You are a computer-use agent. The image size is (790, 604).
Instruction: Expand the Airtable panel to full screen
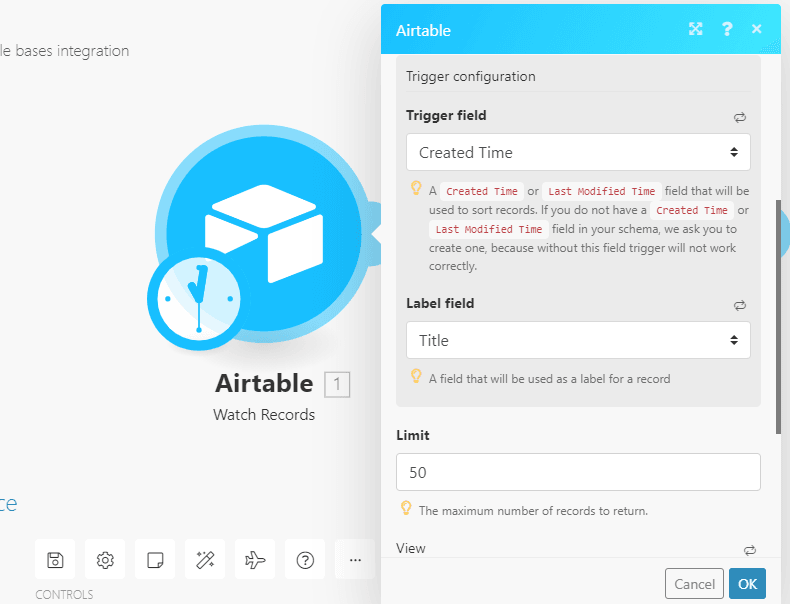[696, 29]
